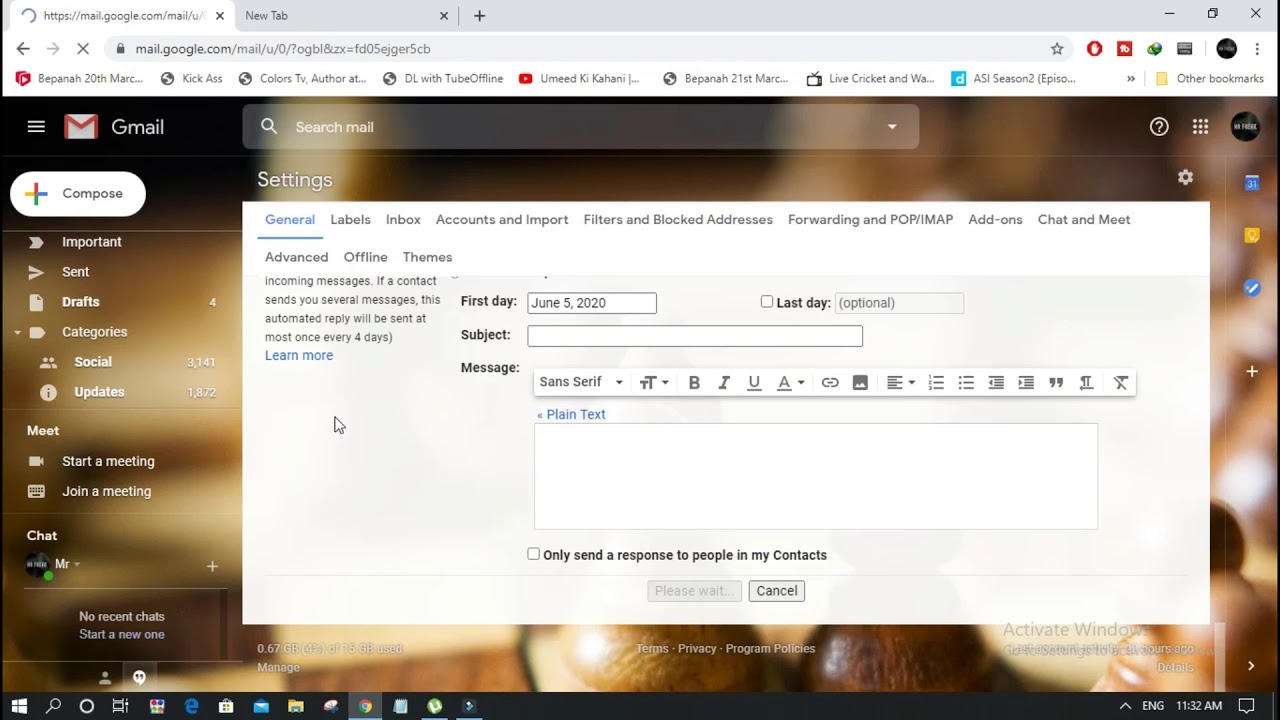Image resolution: width=1280 pixels, height=720 pixels.
Task: Click the Gmail logo
Action: pos(114,127)
